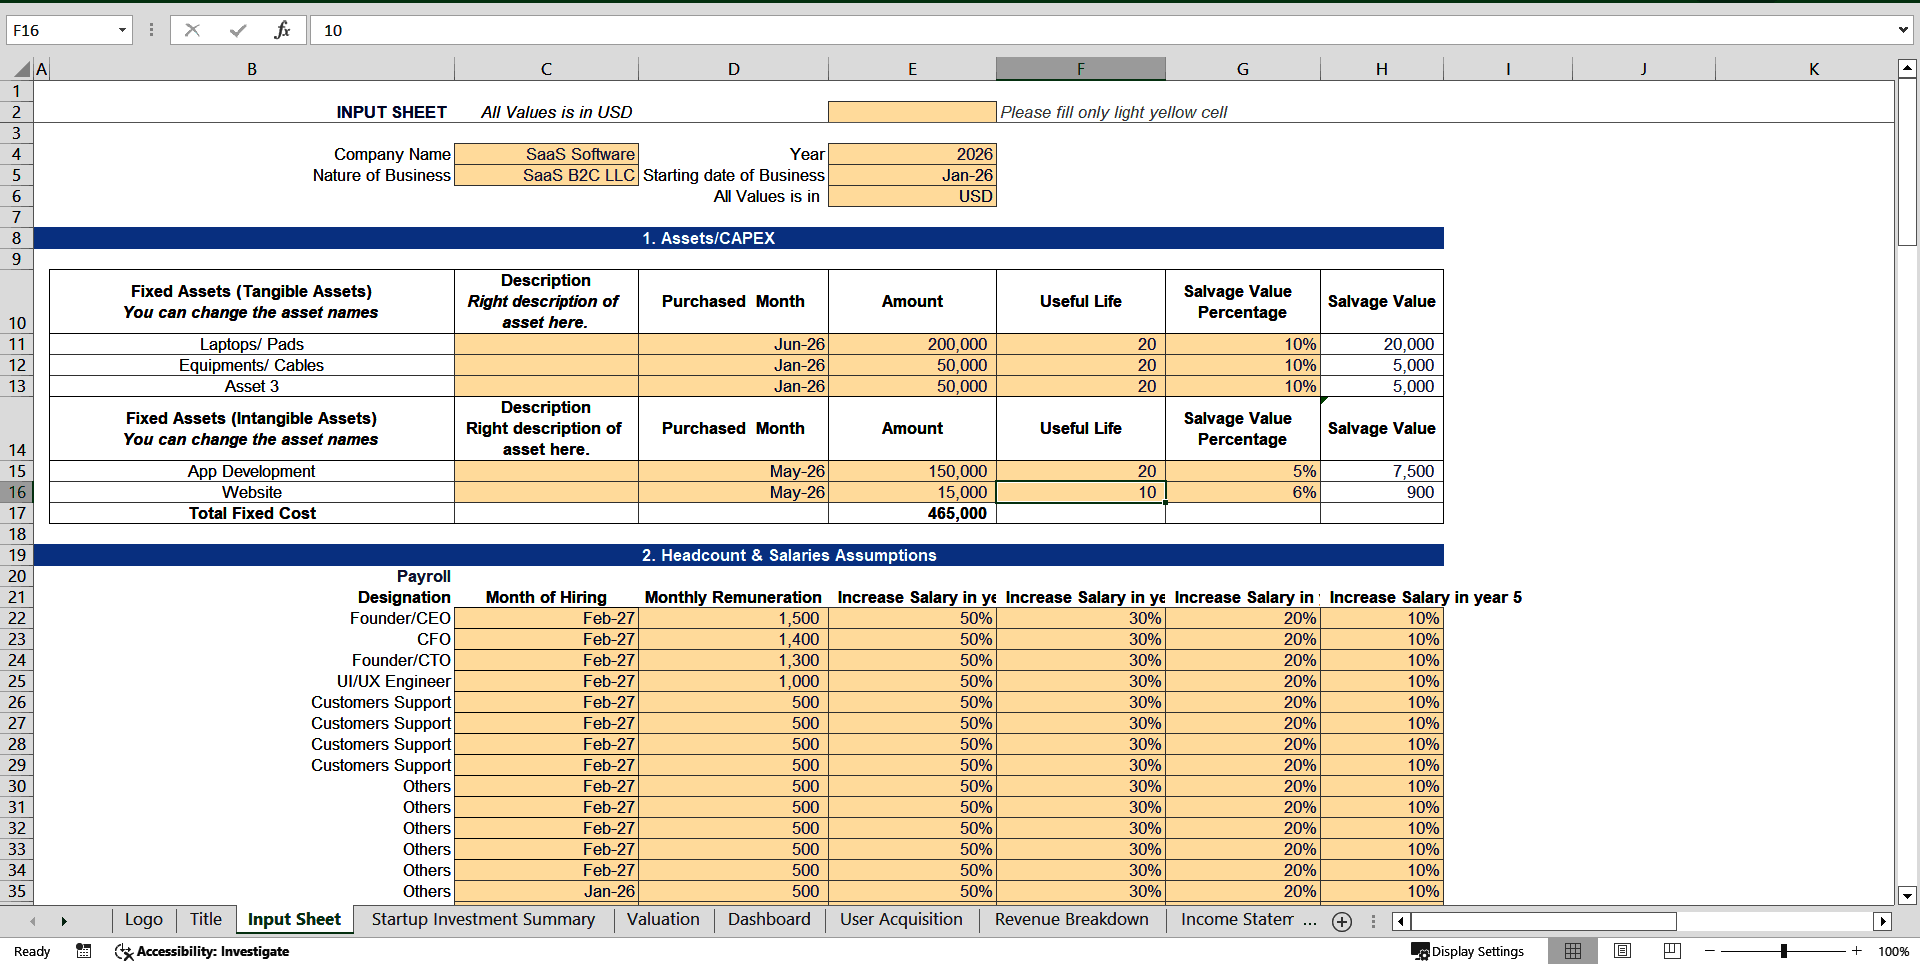Screen dimensions: 1920x966
Task: Click vertical scrollbar down arrow
Action: (x=1907, y=896)
